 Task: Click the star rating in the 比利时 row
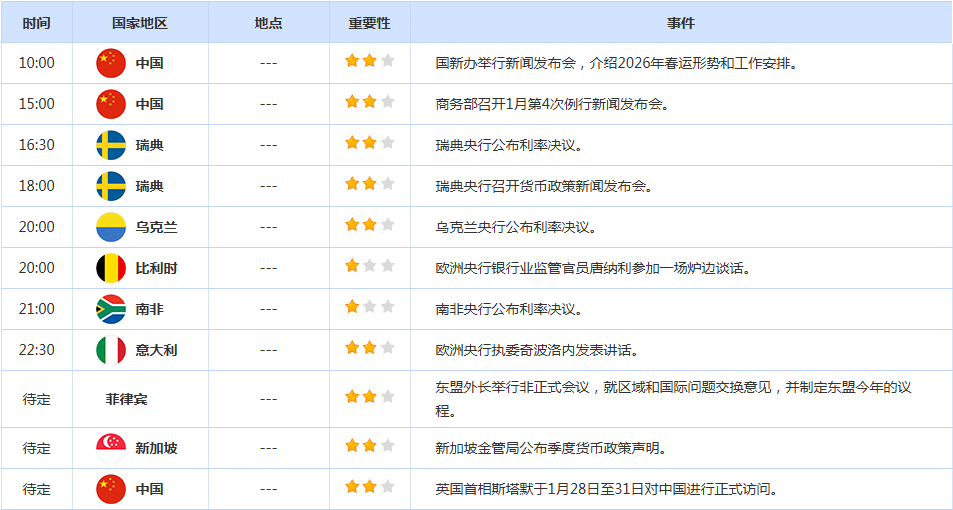point(369,266)
